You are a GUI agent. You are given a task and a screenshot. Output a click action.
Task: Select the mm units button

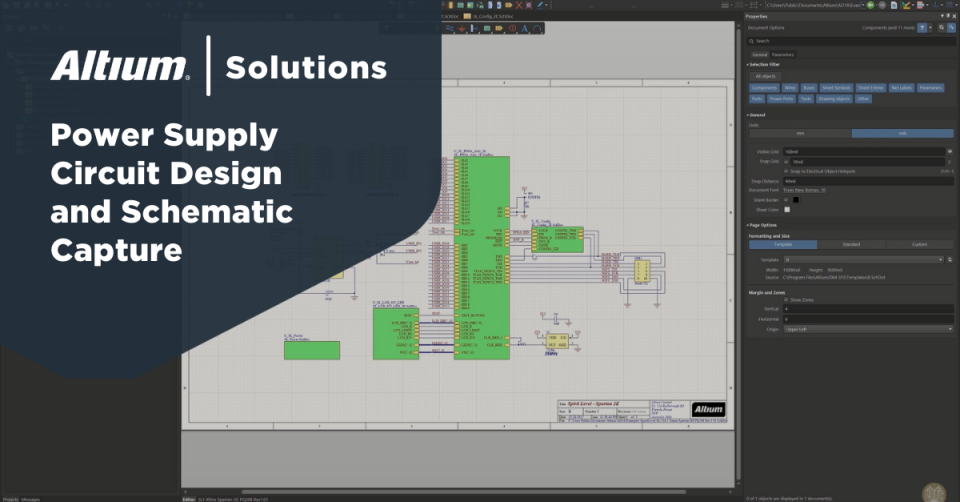799,133
